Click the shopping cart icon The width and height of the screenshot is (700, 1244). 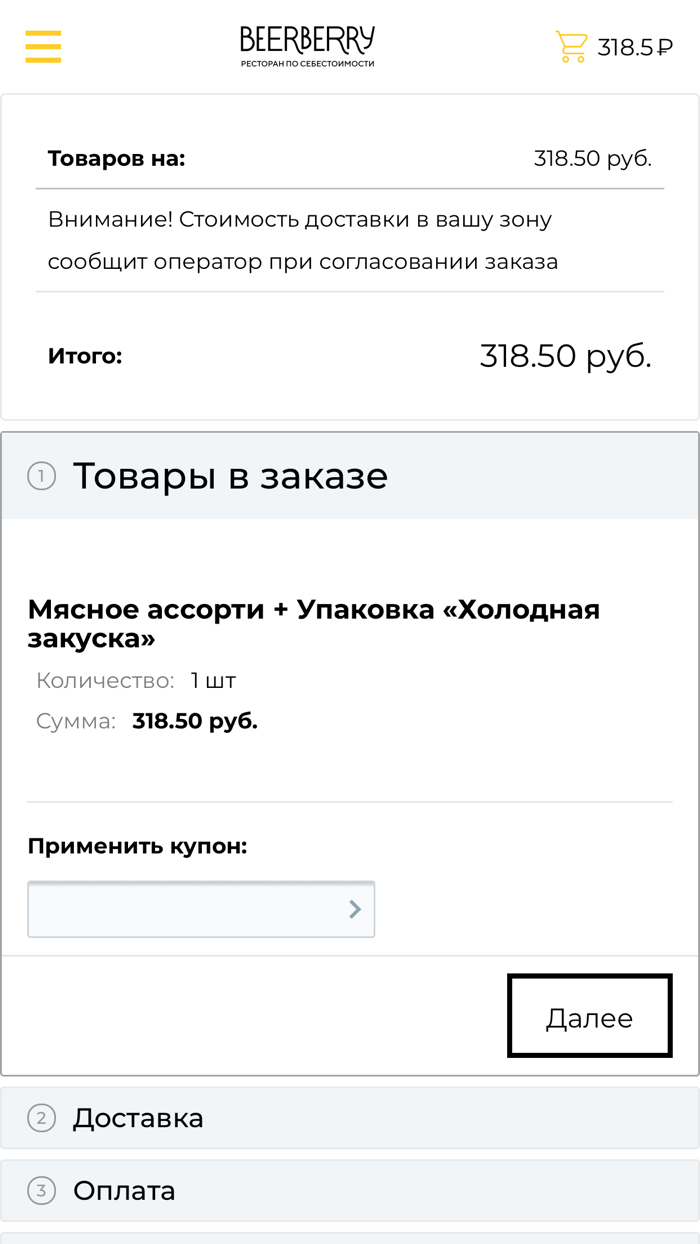pos(571,45)
